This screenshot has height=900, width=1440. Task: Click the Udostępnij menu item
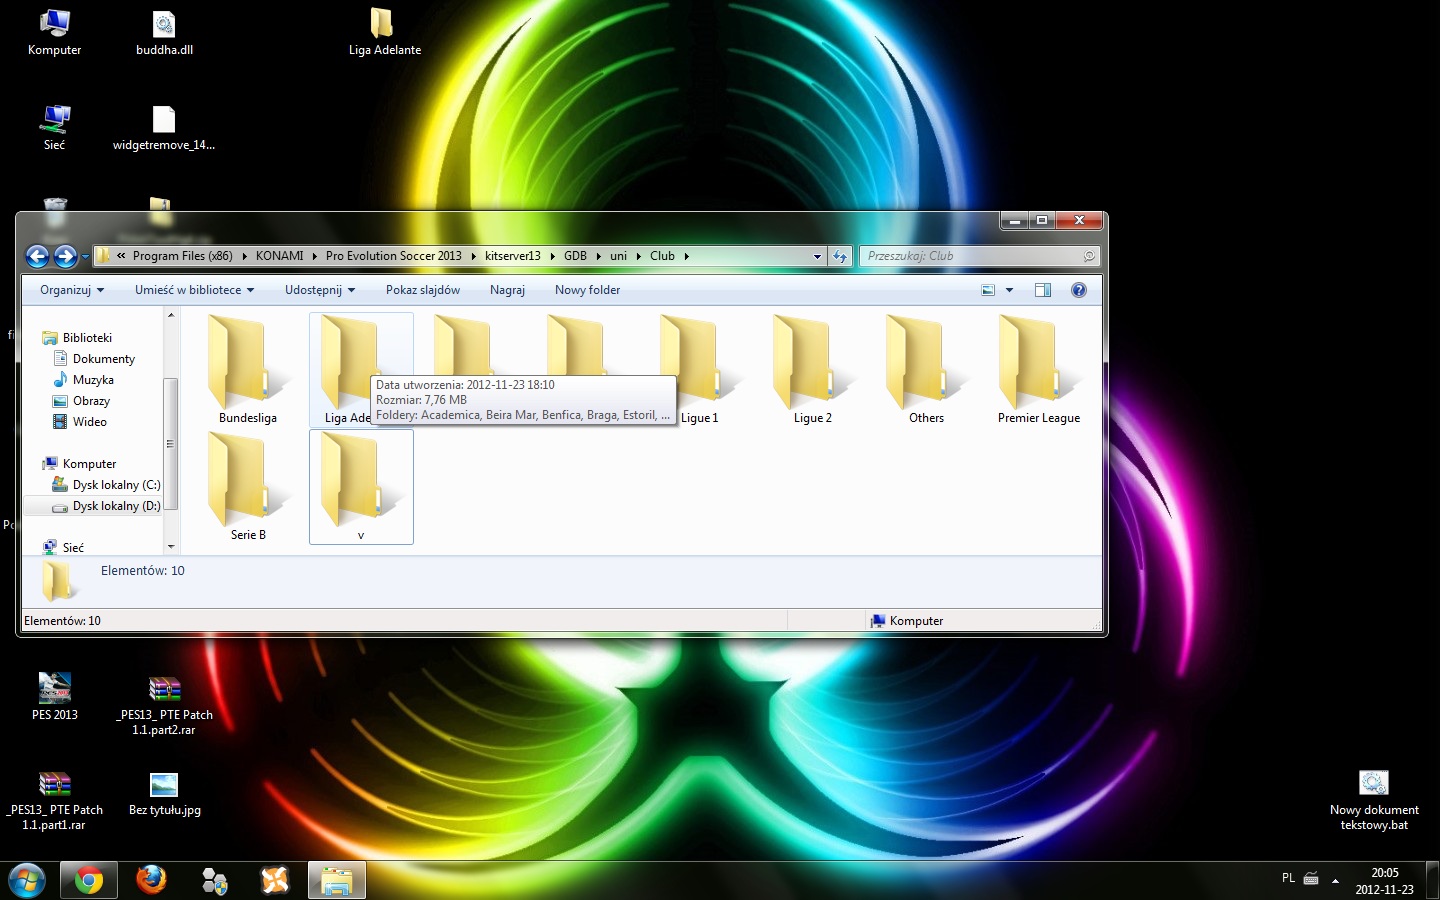coord(319,290)
